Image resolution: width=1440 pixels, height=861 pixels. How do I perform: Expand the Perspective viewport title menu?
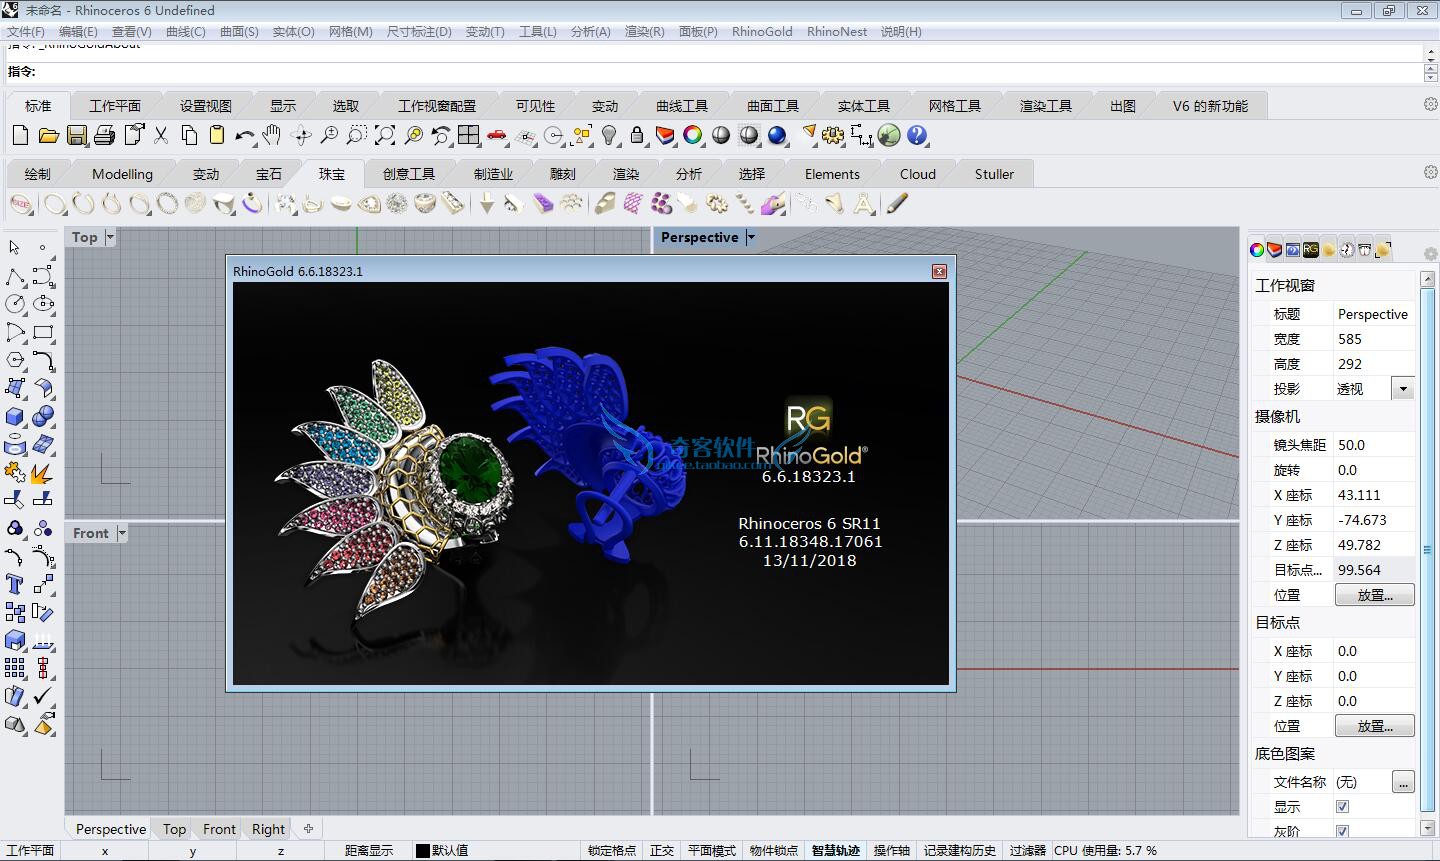(x=751, y=237)
